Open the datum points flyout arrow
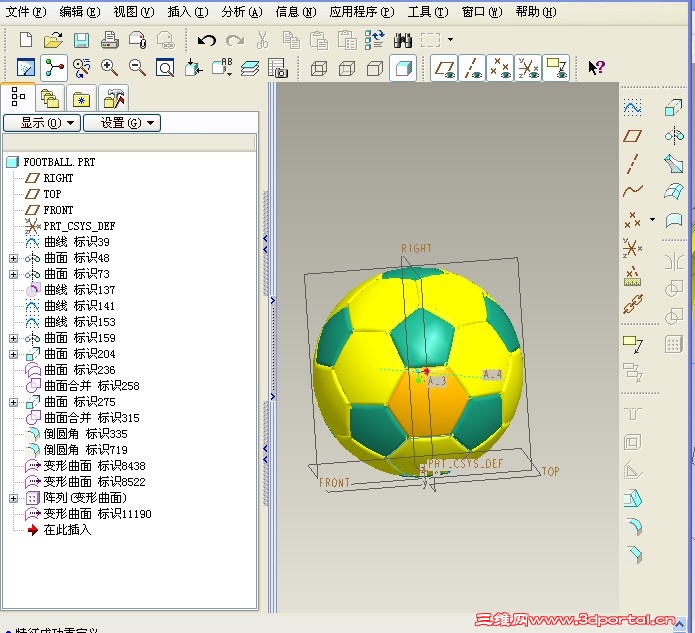This screenshot has height=633, width=695. (652, 219)
